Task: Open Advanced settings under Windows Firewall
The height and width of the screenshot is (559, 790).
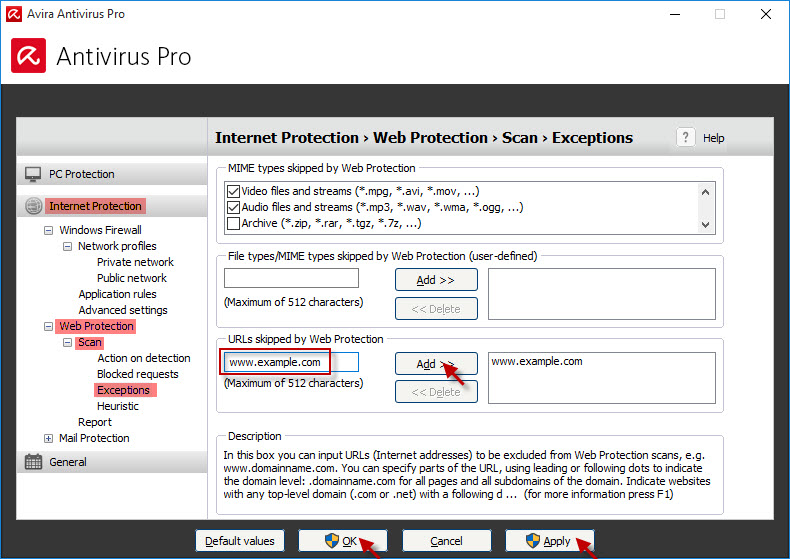Action: (x=122, y=310)
